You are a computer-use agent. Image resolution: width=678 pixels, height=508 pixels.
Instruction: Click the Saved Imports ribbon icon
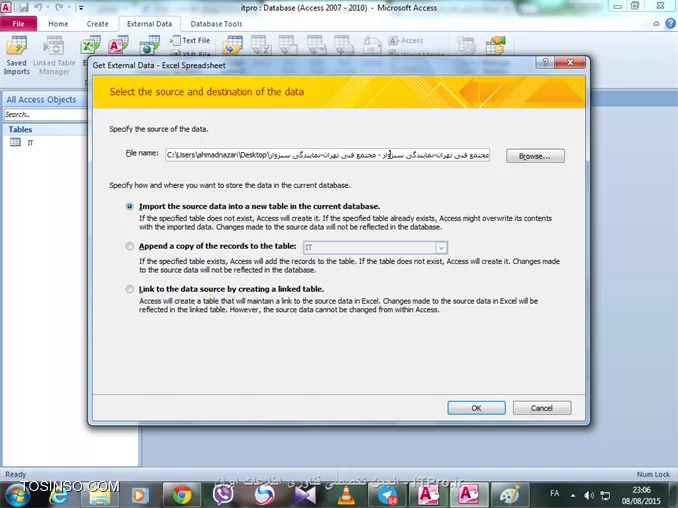tap(16, 54)
